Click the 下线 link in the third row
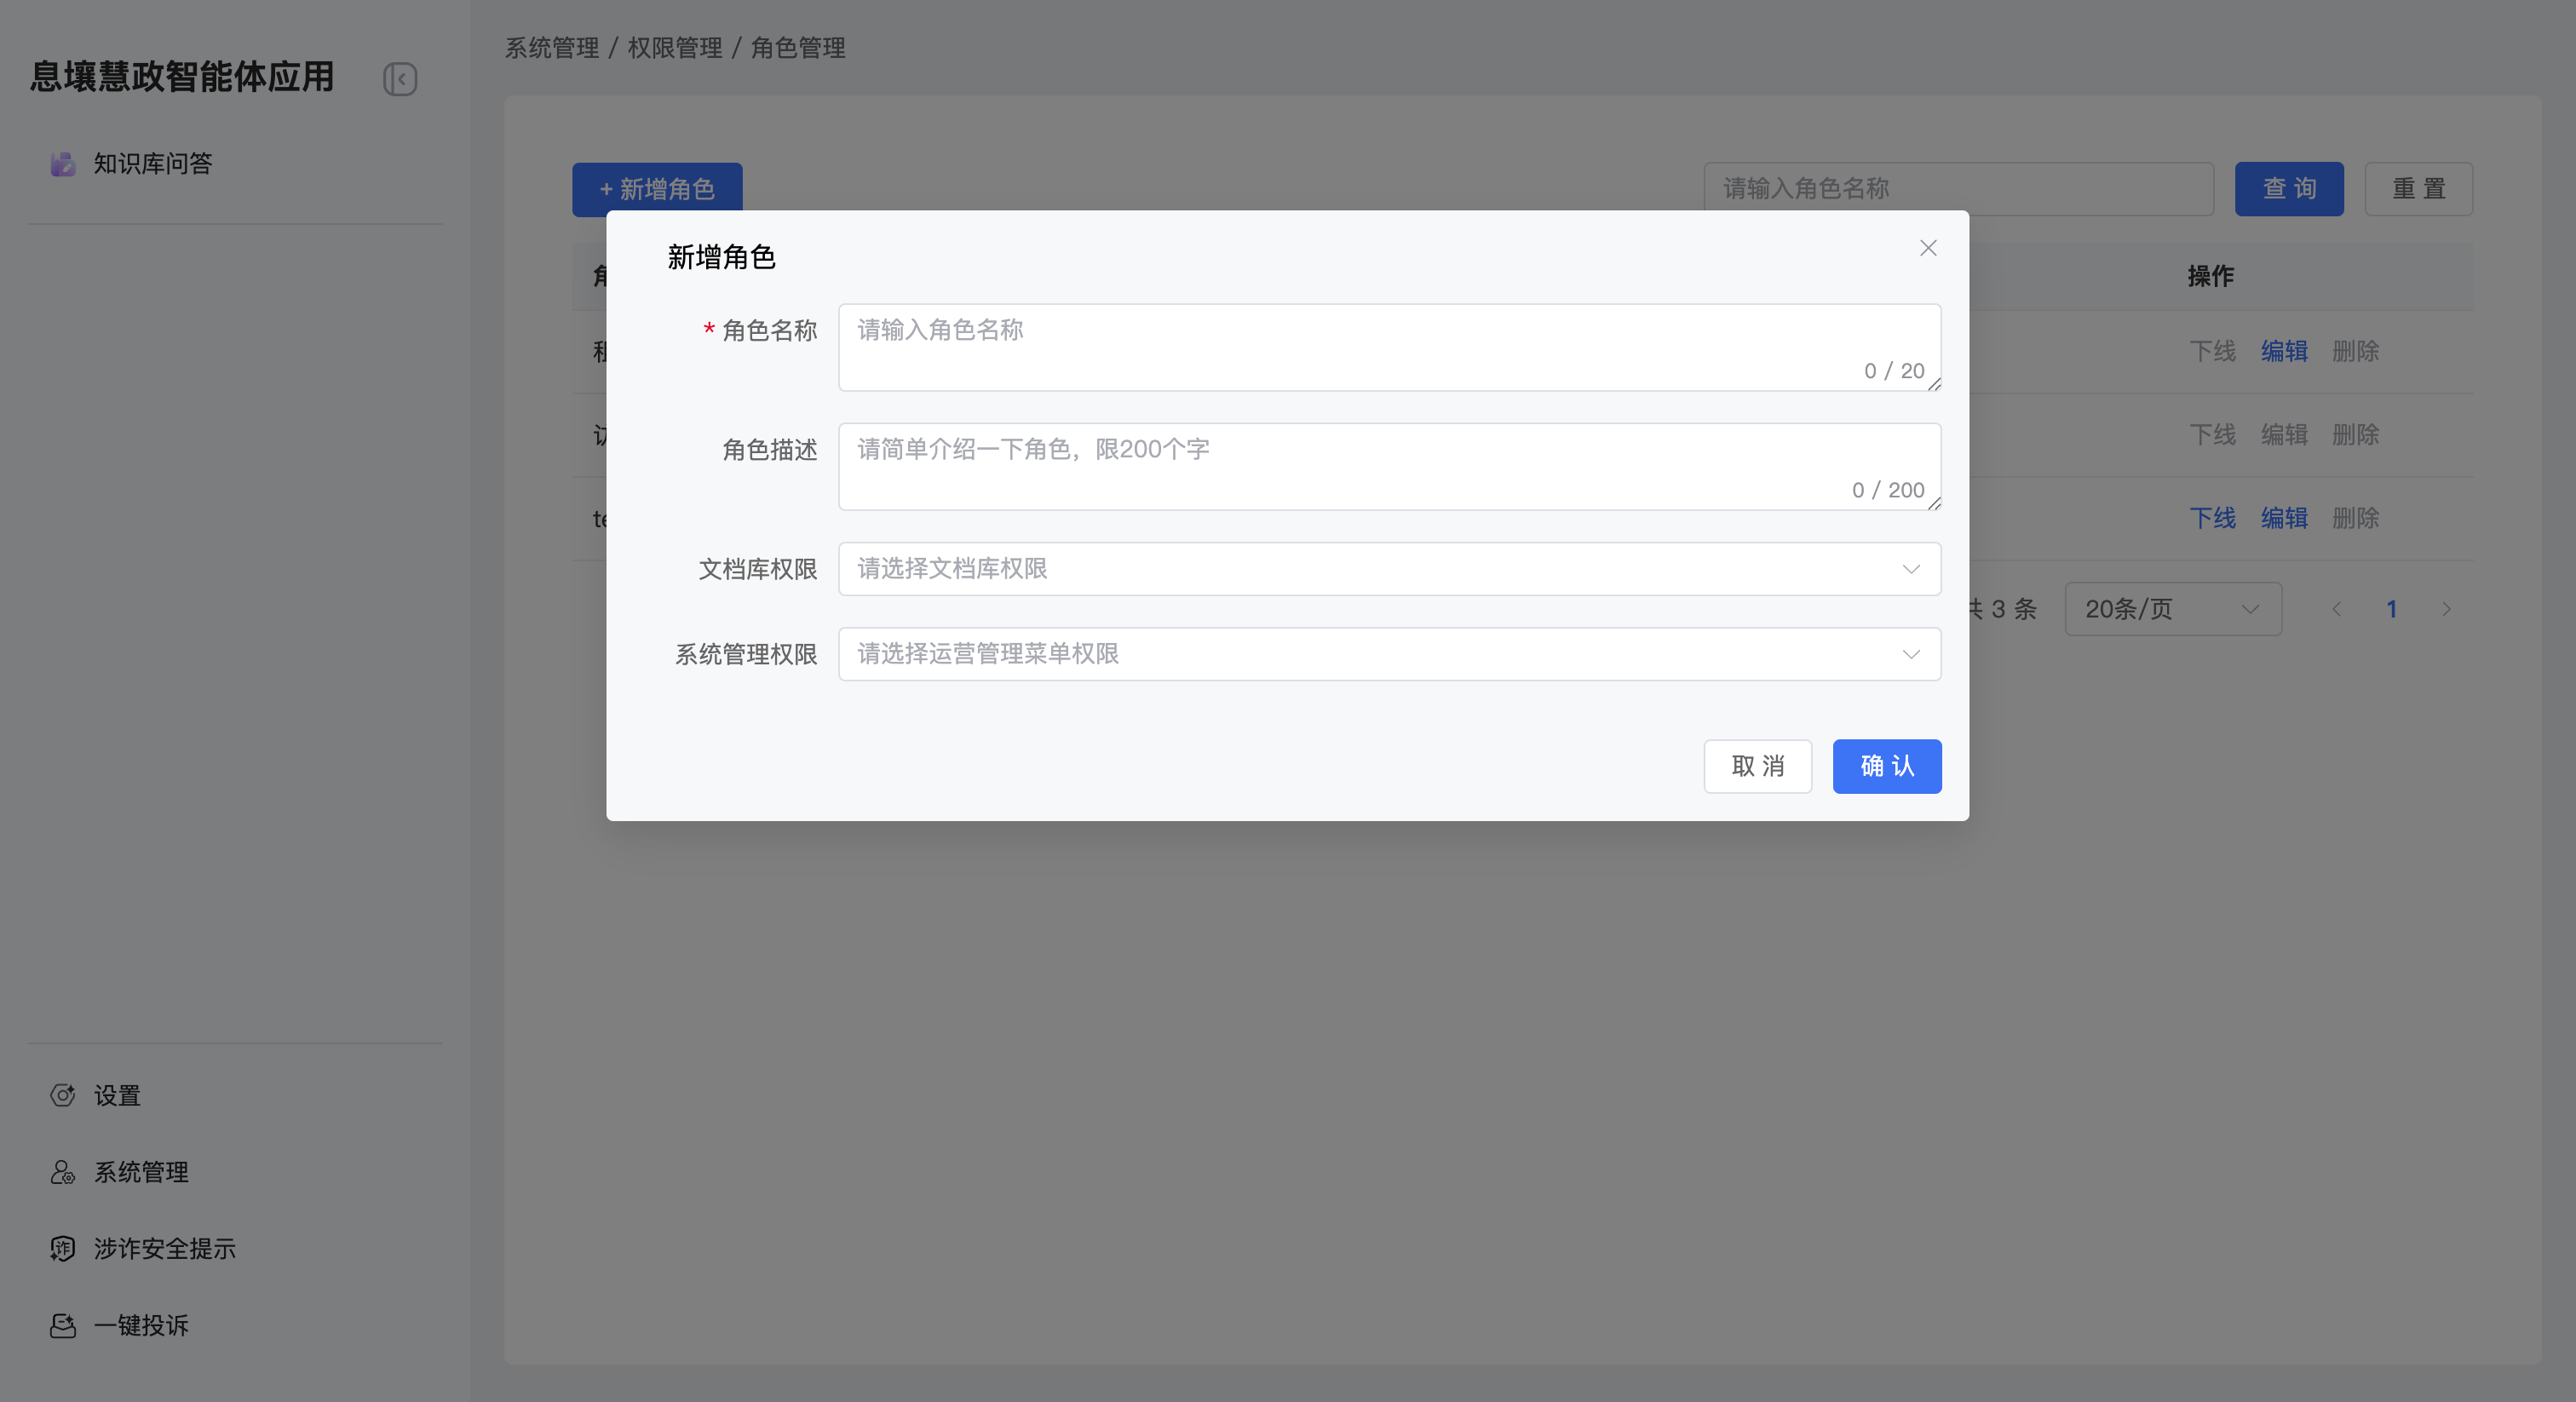Viewport: 2576px width, 1402px height. click(2212, 518)
